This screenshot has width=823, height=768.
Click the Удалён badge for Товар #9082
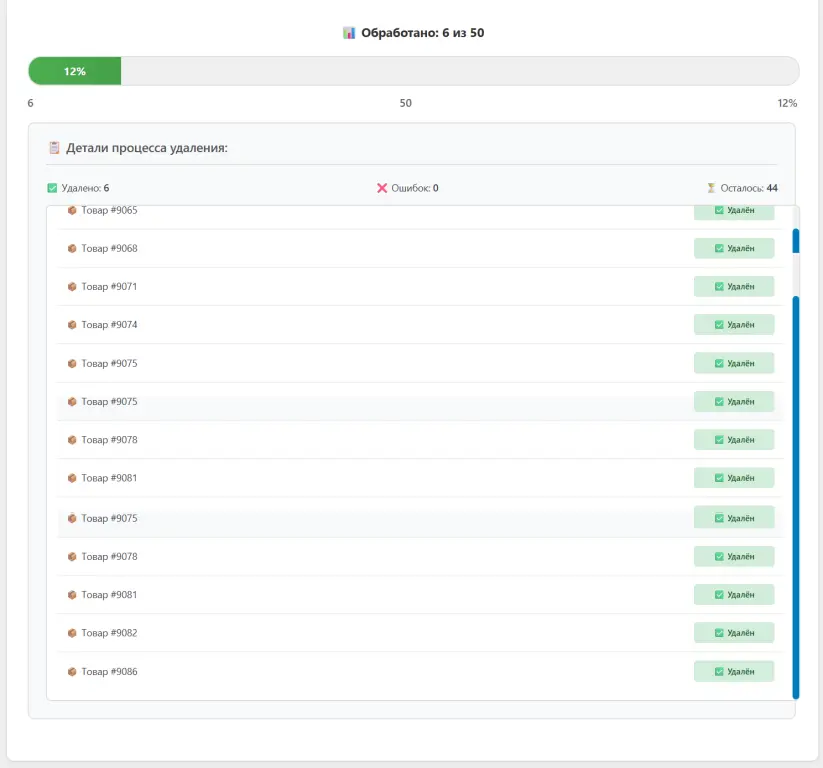pyautogui.click(x=734, y=632)
